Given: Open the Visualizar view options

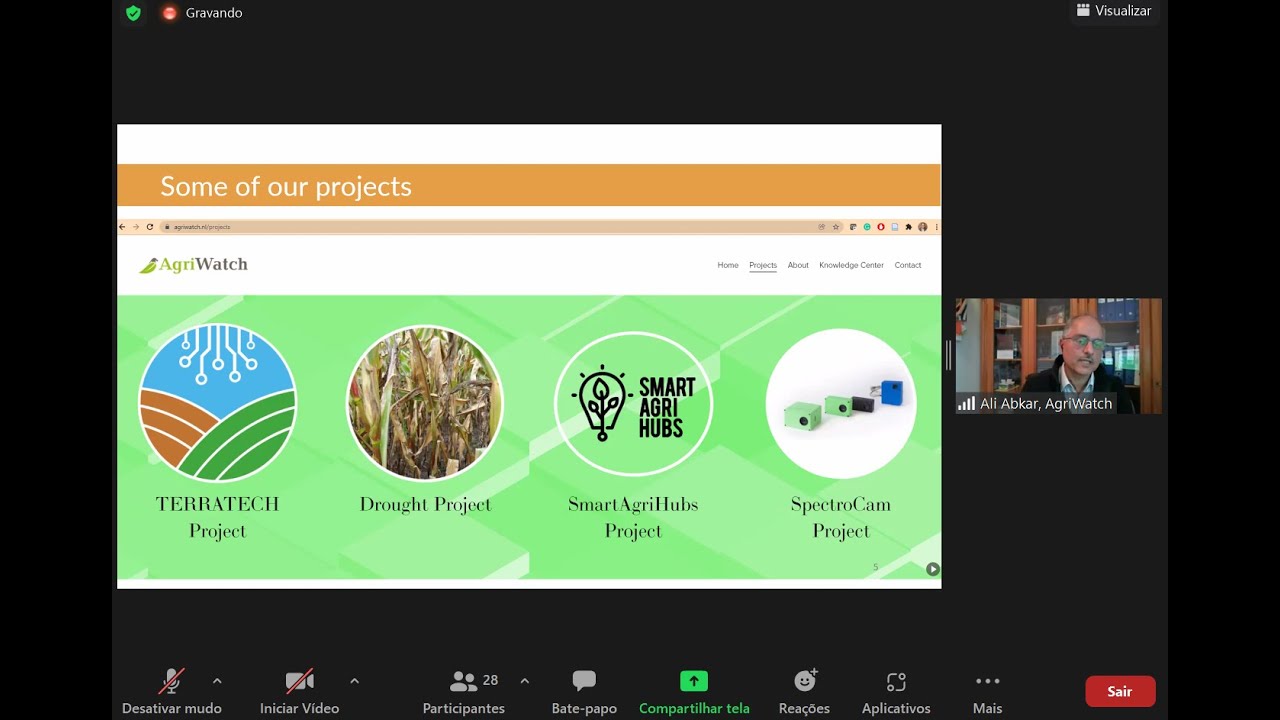Looking at the screenshot, I should (1114, 11).
